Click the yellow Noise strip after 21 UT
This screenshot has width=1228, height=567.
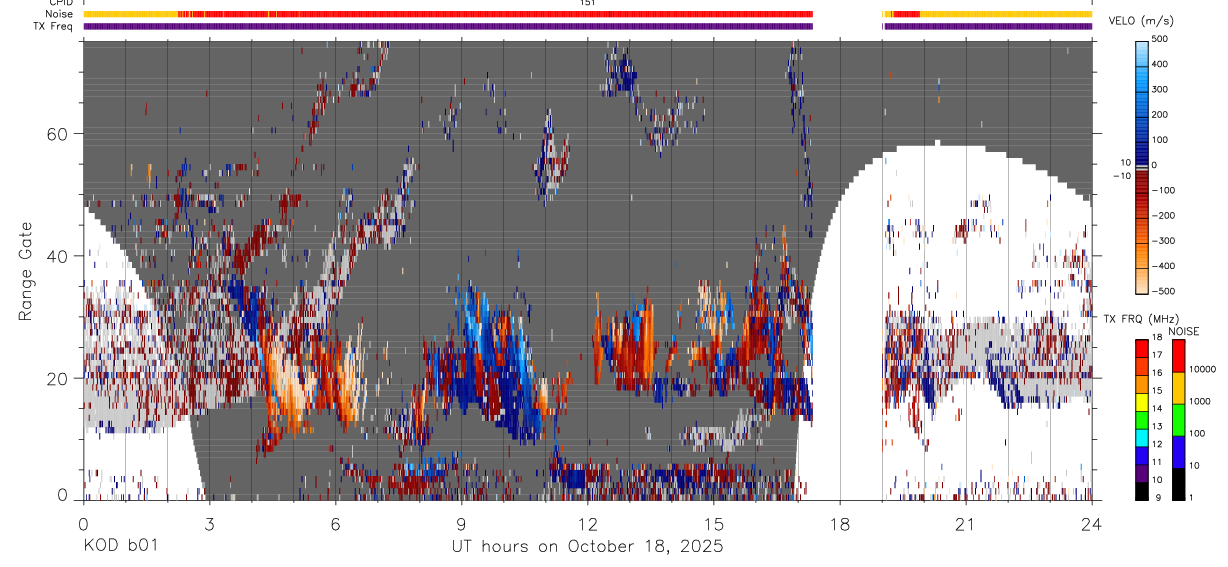1006,14
